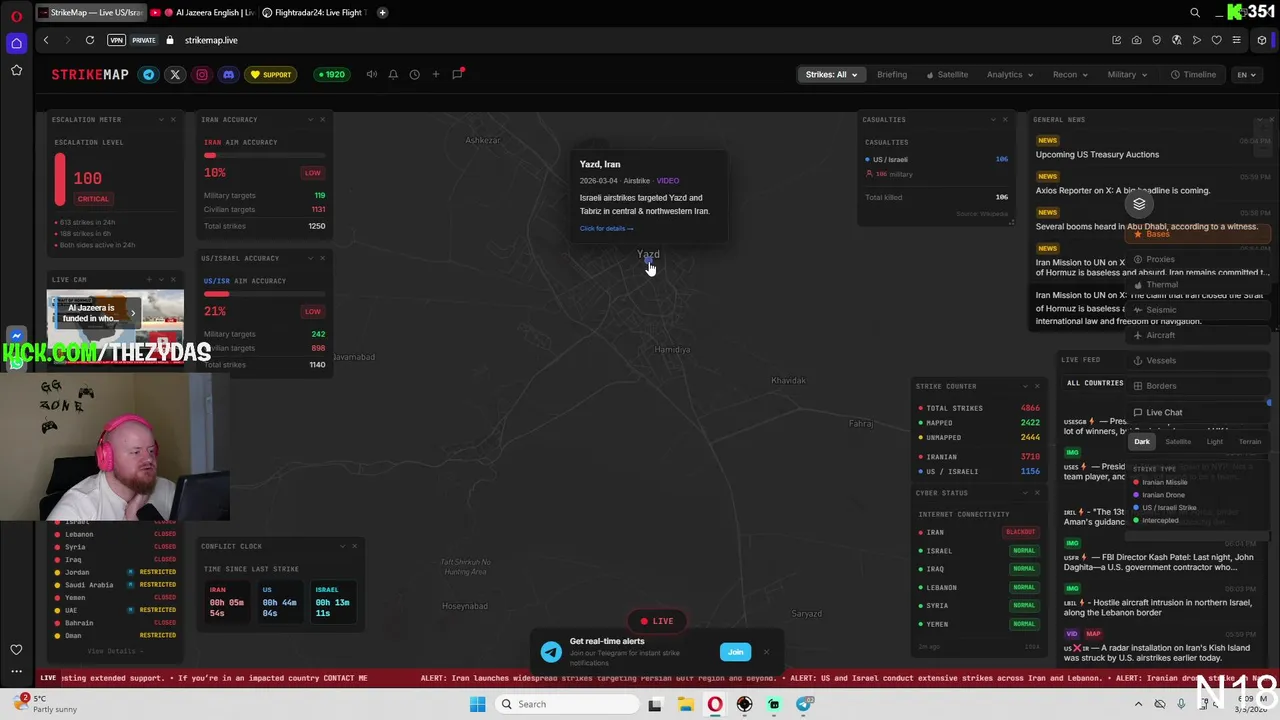The width and height of the screenshot is (1280, 720).
Task: Click the Iranian Missile red legend dot
Action: click(1136, 482)
